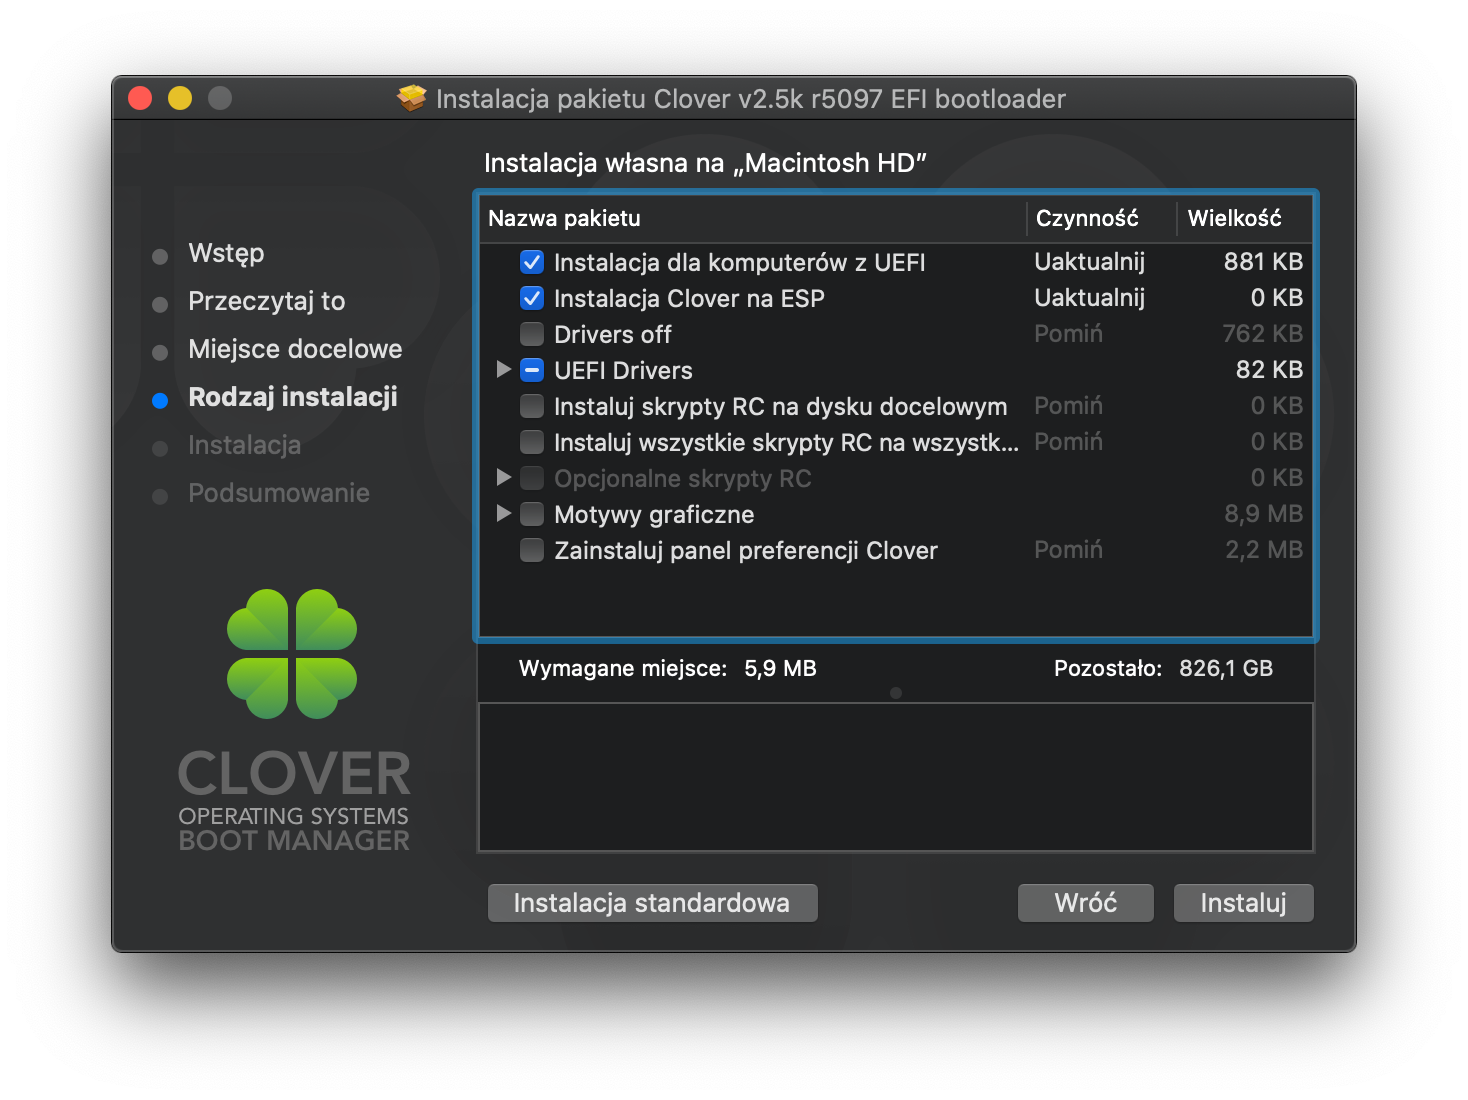
Task: Select the Wstęp step in the sidebar
Action: pyautogui.click(x=226, y=253)
